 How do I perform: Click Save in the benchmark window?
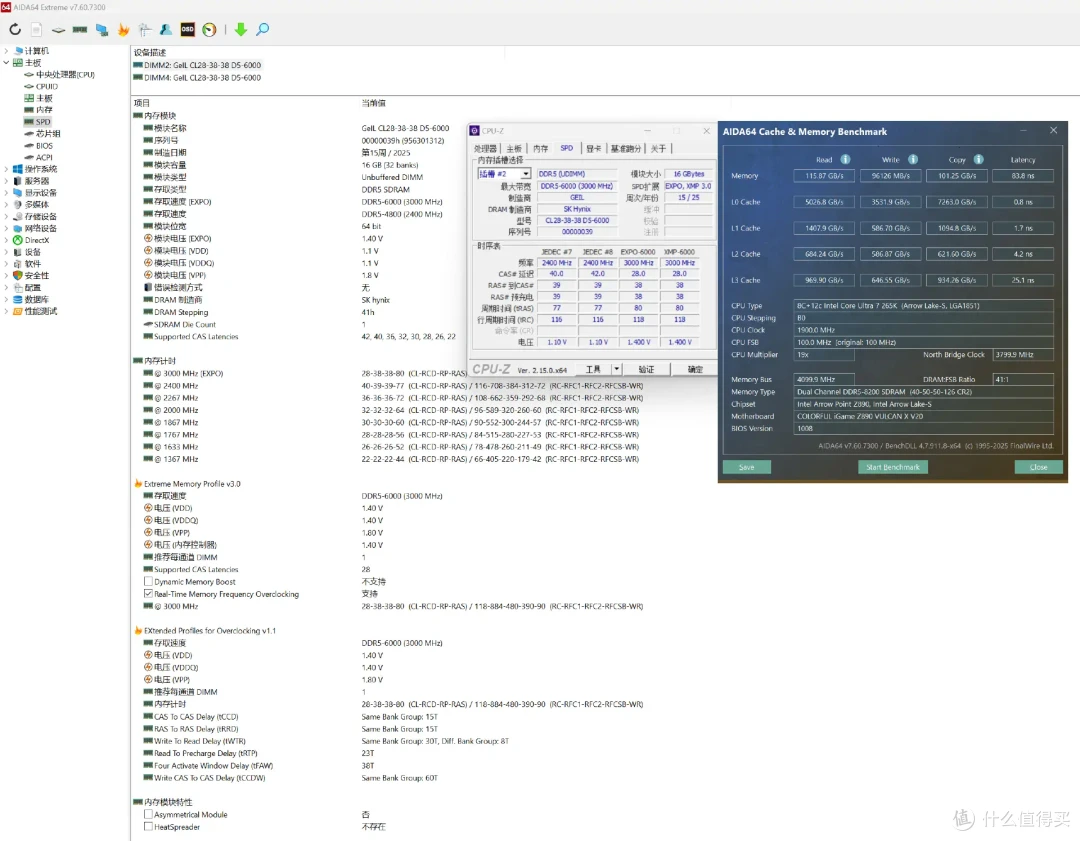[747, 467]
